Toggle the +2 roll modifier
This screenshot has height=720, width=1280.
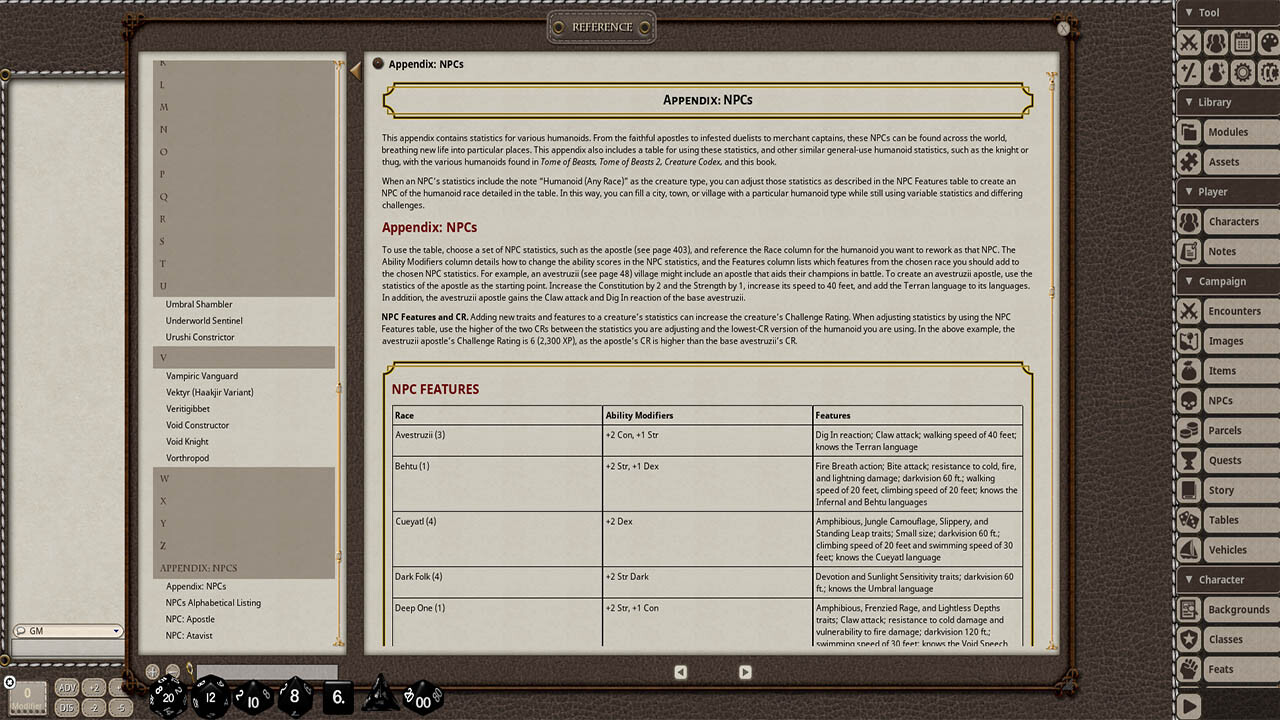click(x=95, y=688)
